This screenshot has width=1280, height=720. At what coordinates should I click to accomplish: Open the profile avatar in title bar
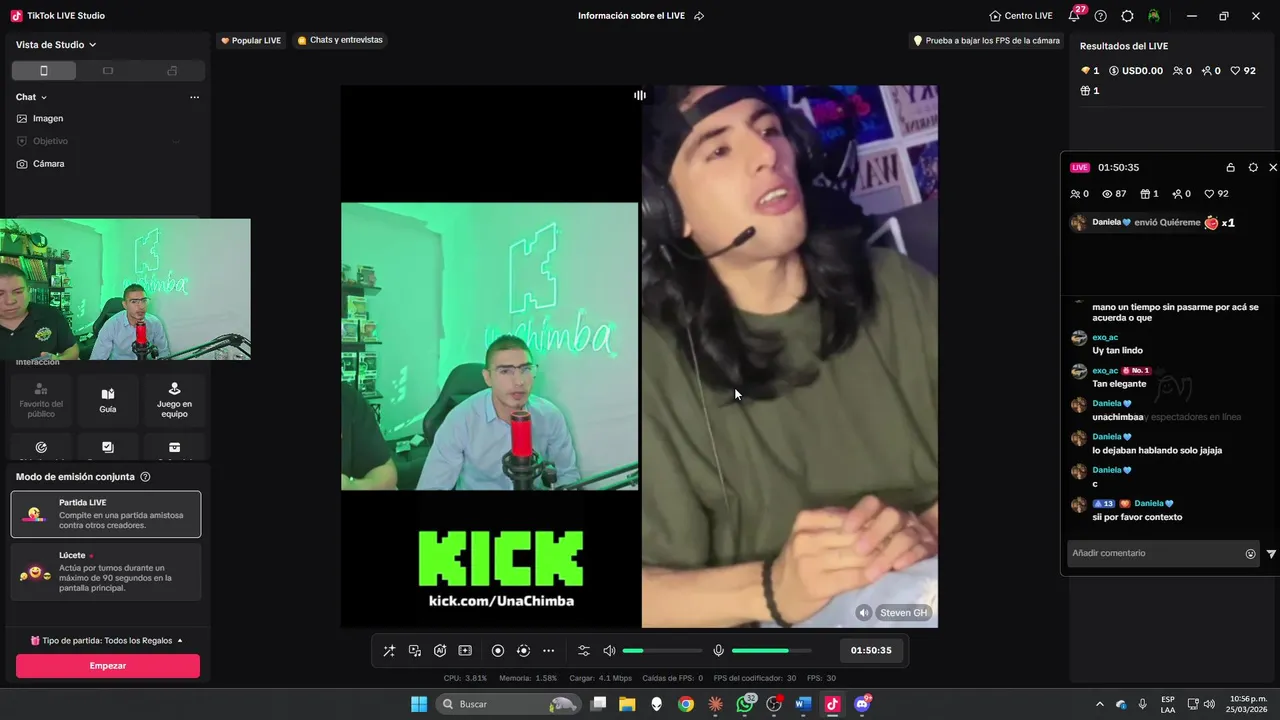tap(1154, 16)
